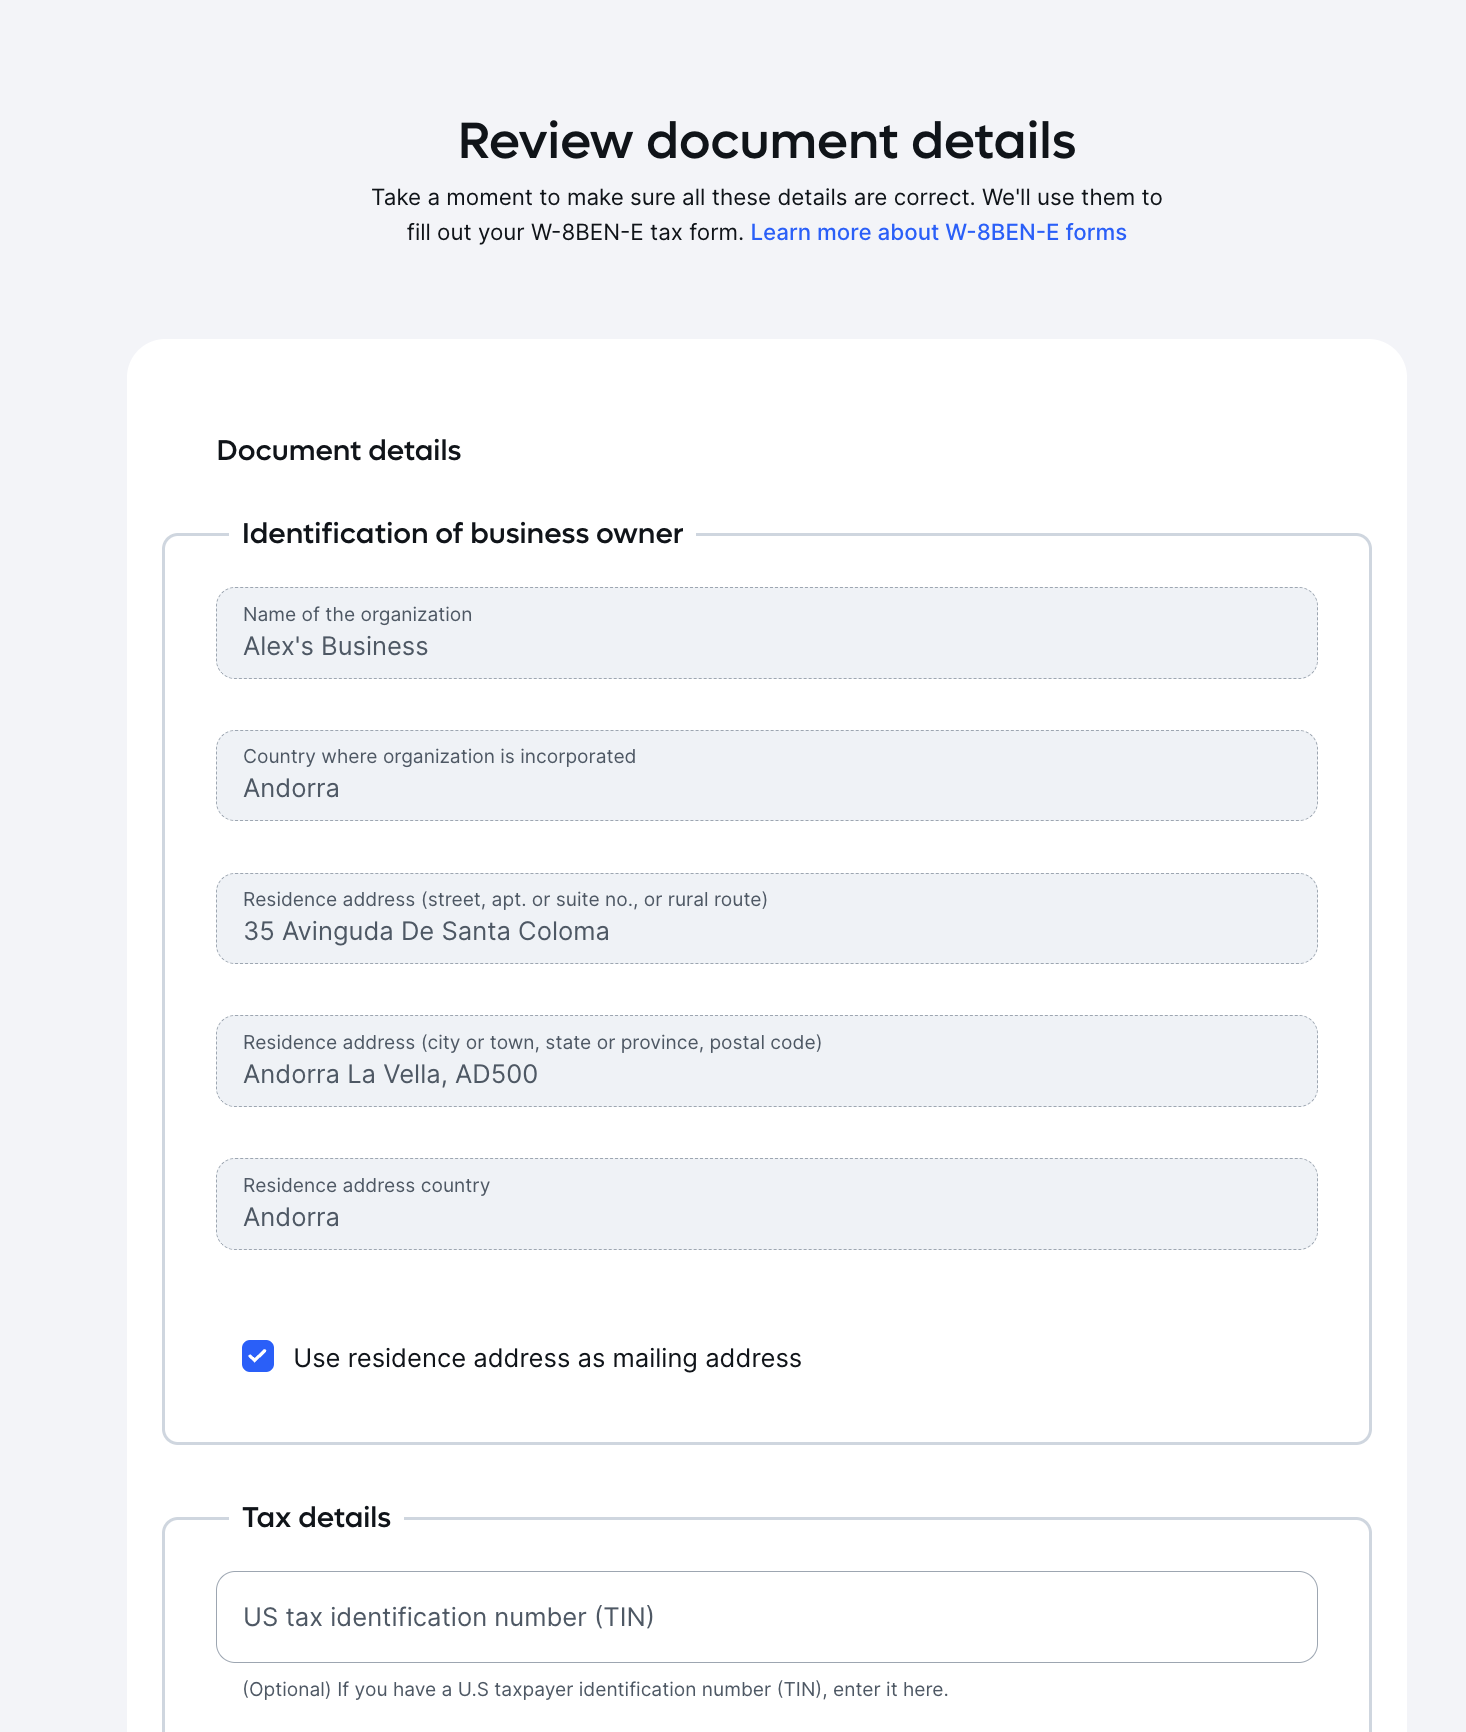This screenshot has width=1466, height=1732.
Task: Select the residence street address field
Action: (x=767, y=919)
